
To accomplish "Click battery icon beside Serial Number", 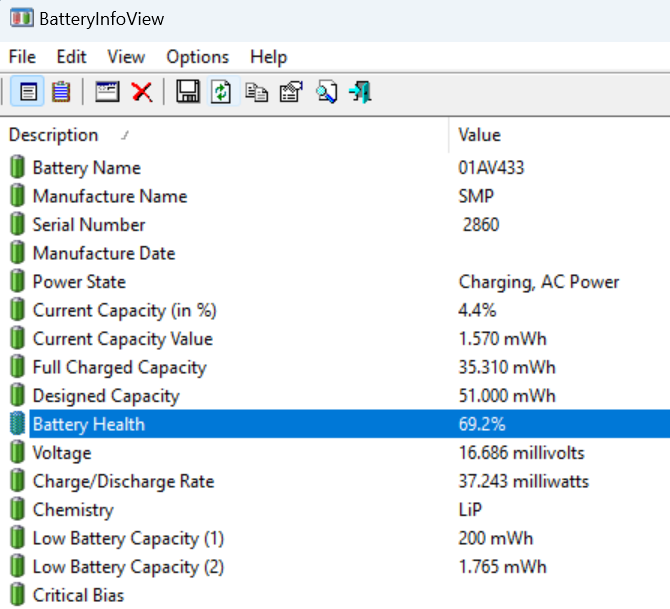I will pyautogui.click(x=17, y=224).
